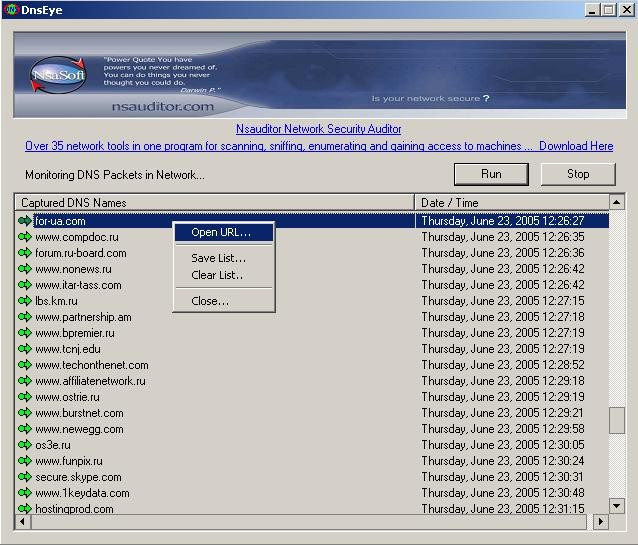Viewport: 638px width, 545px height.
Task: Click the green arrow icon beside www.techonthenet.com
Action: [25, 365]
